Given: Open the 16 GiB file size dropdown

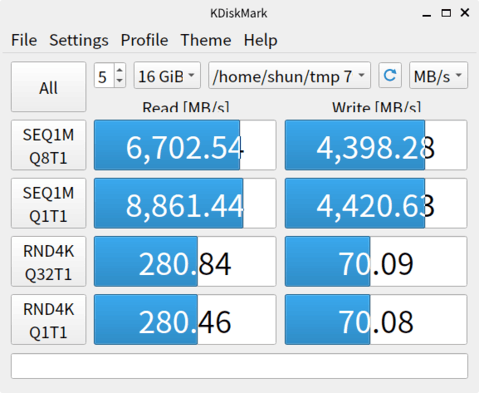Looking at the screenshot, I should [x=167, y=75].
